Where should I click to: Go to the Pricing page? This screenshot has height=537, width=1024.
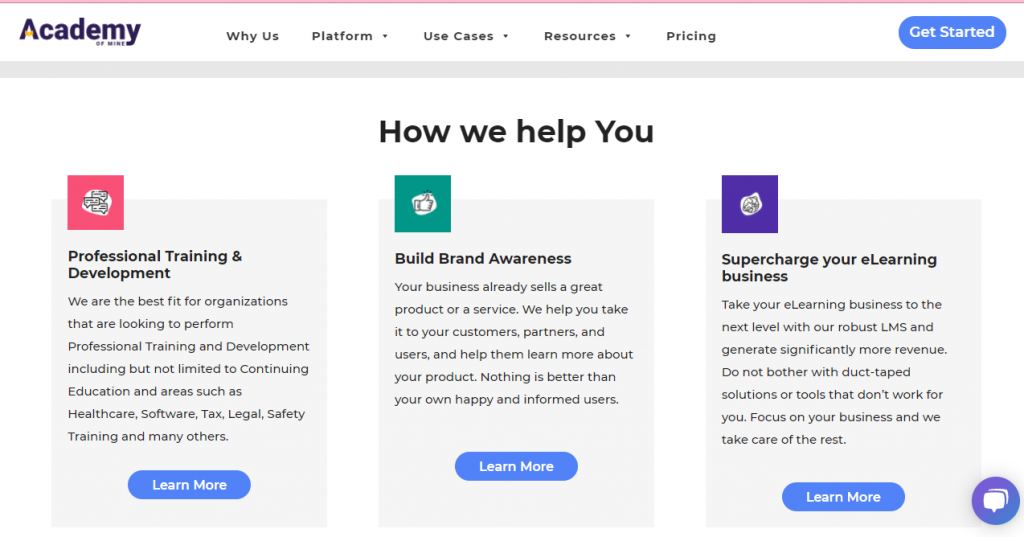point(691,37)
